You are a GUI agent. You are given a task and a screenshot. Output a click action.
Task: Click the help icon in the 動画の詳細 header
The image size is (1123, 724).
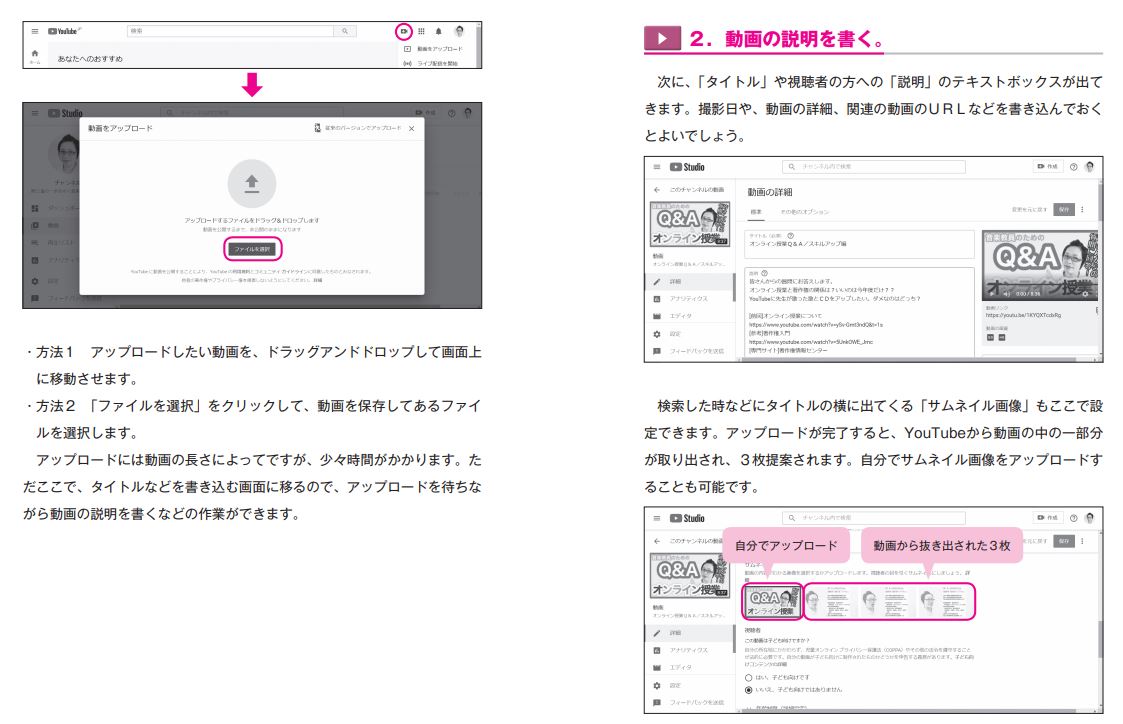(x=1074, y=167)
